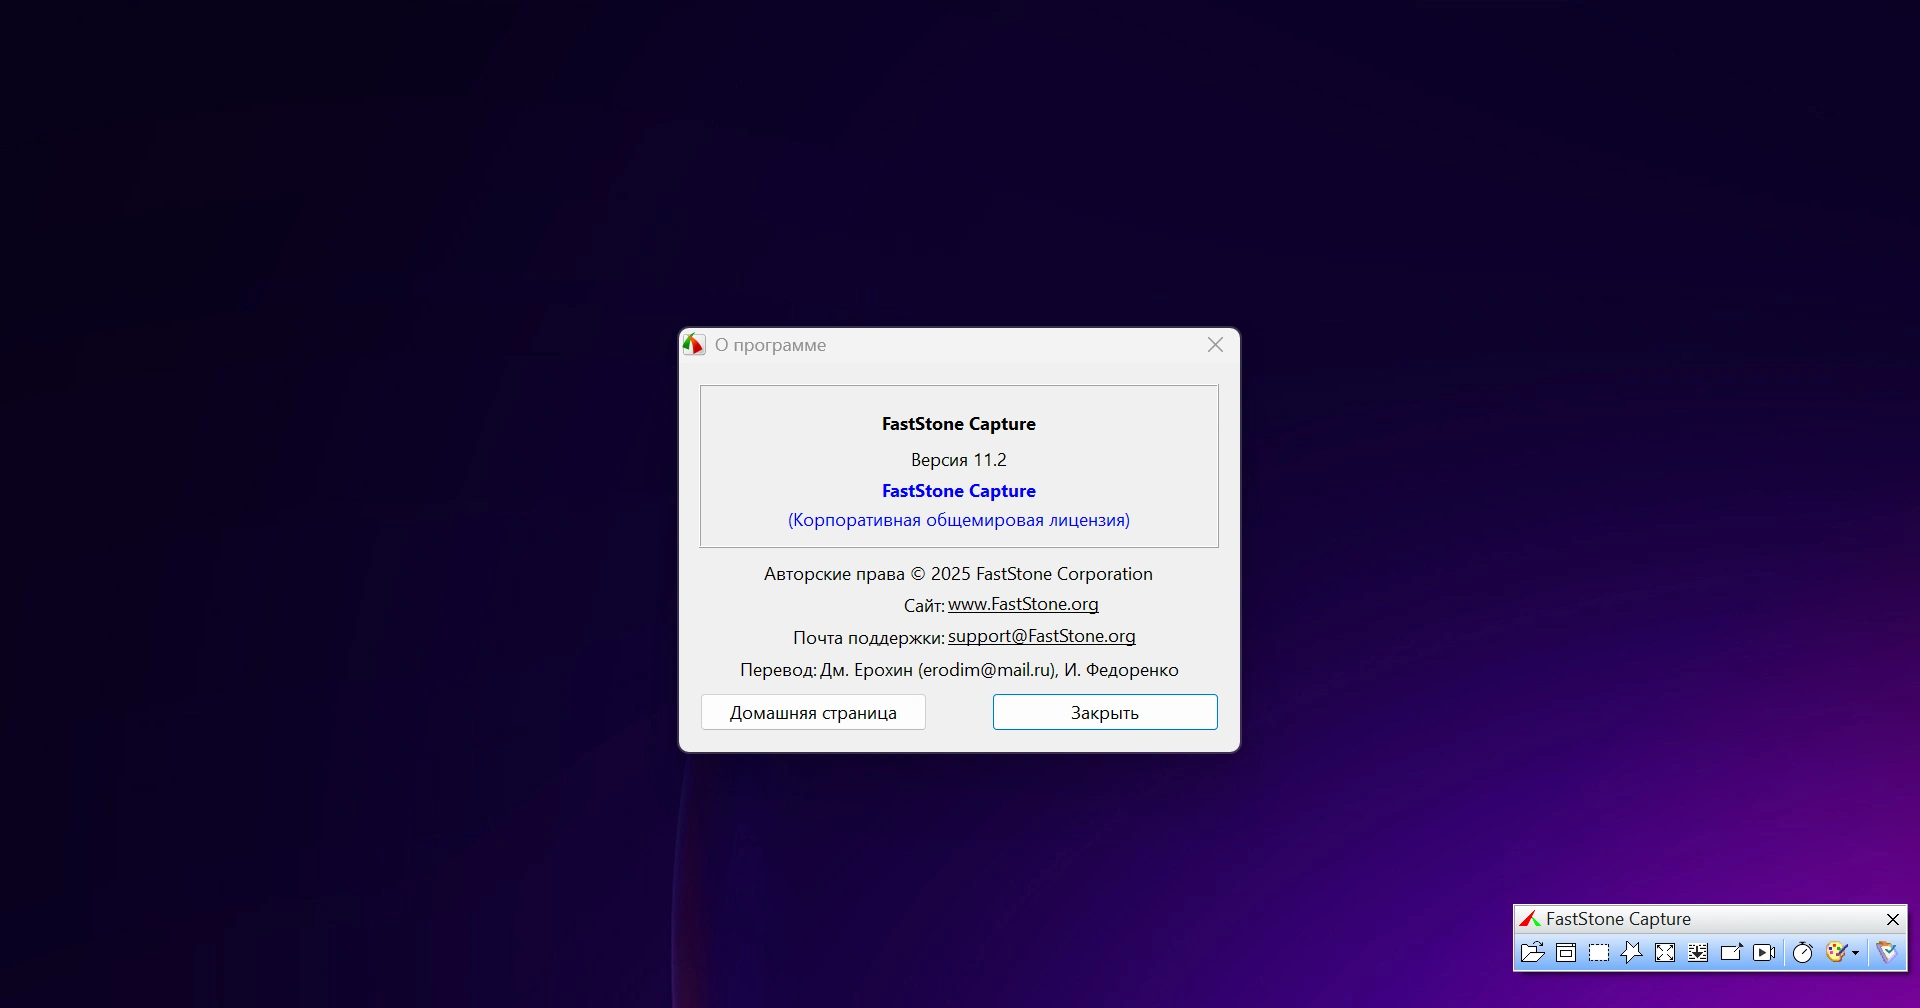1920x1008 pixels.
Task: Choose the star-shaped freehand region capture tool
Action: 1632,952
